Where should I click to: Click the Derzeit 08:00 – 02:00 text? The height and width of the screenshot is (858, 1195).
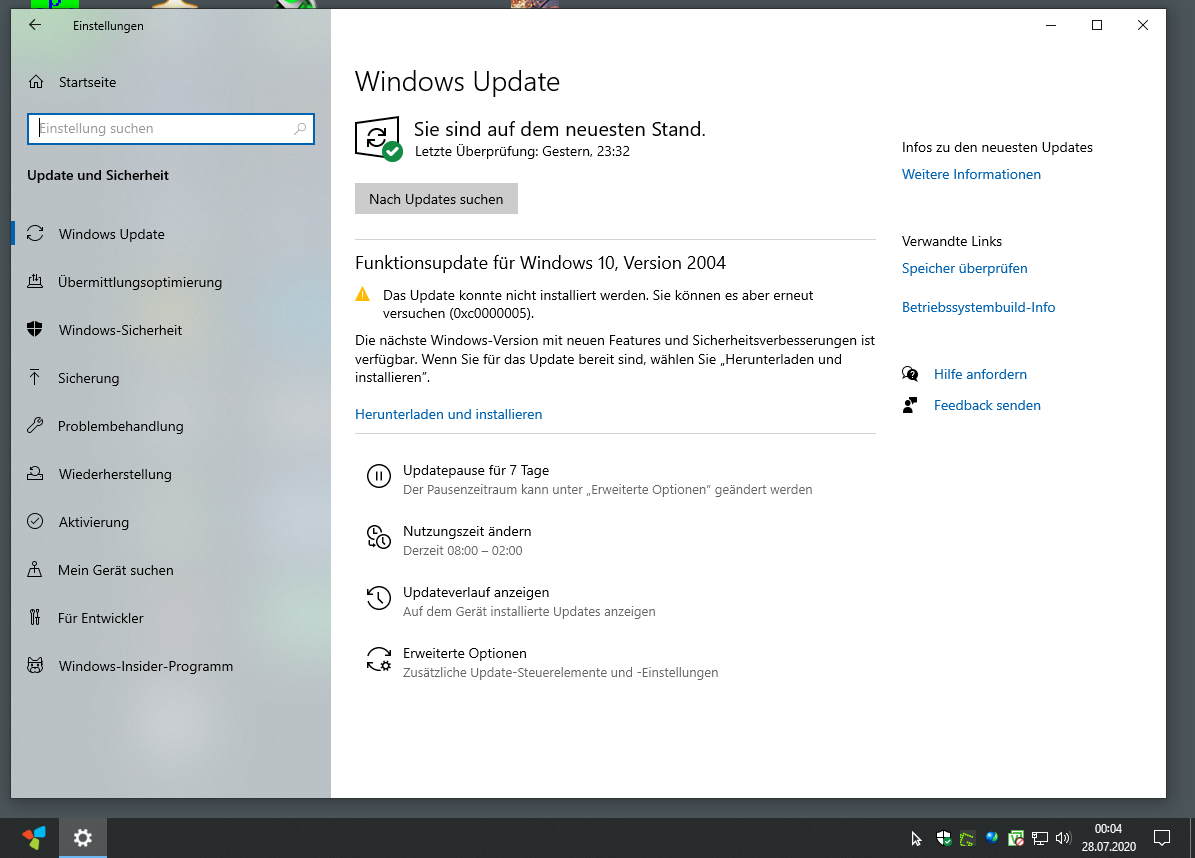pyautogui.click(x=463, y=551)
